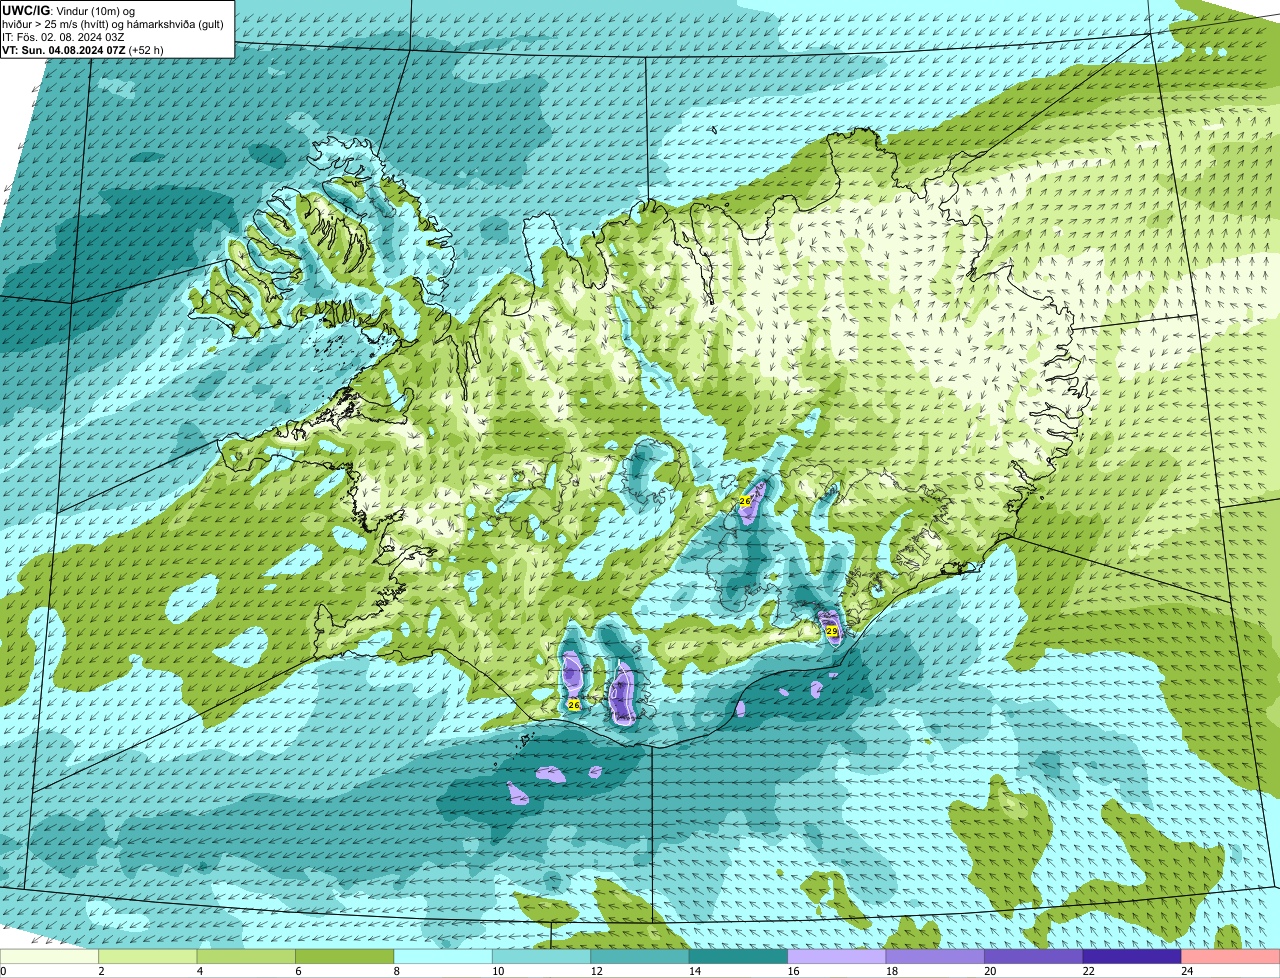Click the 6–8 m/s green legend segment

[x=345, y=957]
